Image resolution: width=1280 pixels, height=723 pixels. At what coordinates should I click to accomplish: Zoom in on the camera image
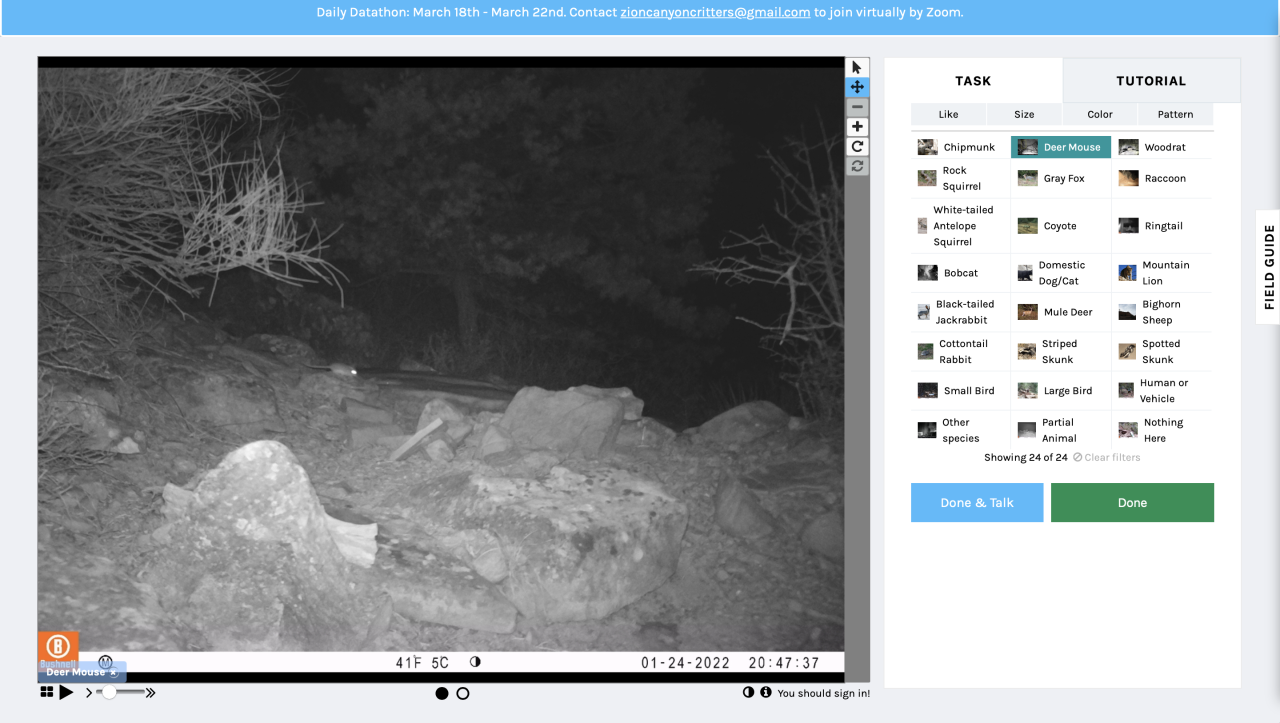click(857, 127)
